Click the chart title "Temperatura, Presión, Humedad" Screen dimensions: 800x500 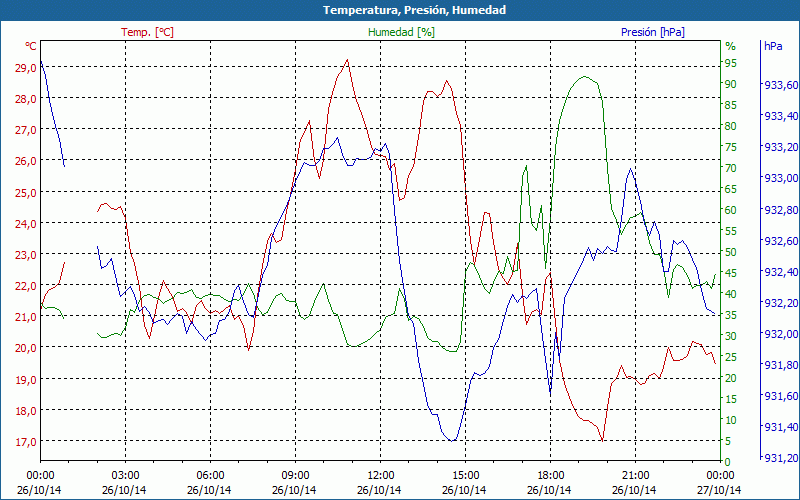(414, 10)
